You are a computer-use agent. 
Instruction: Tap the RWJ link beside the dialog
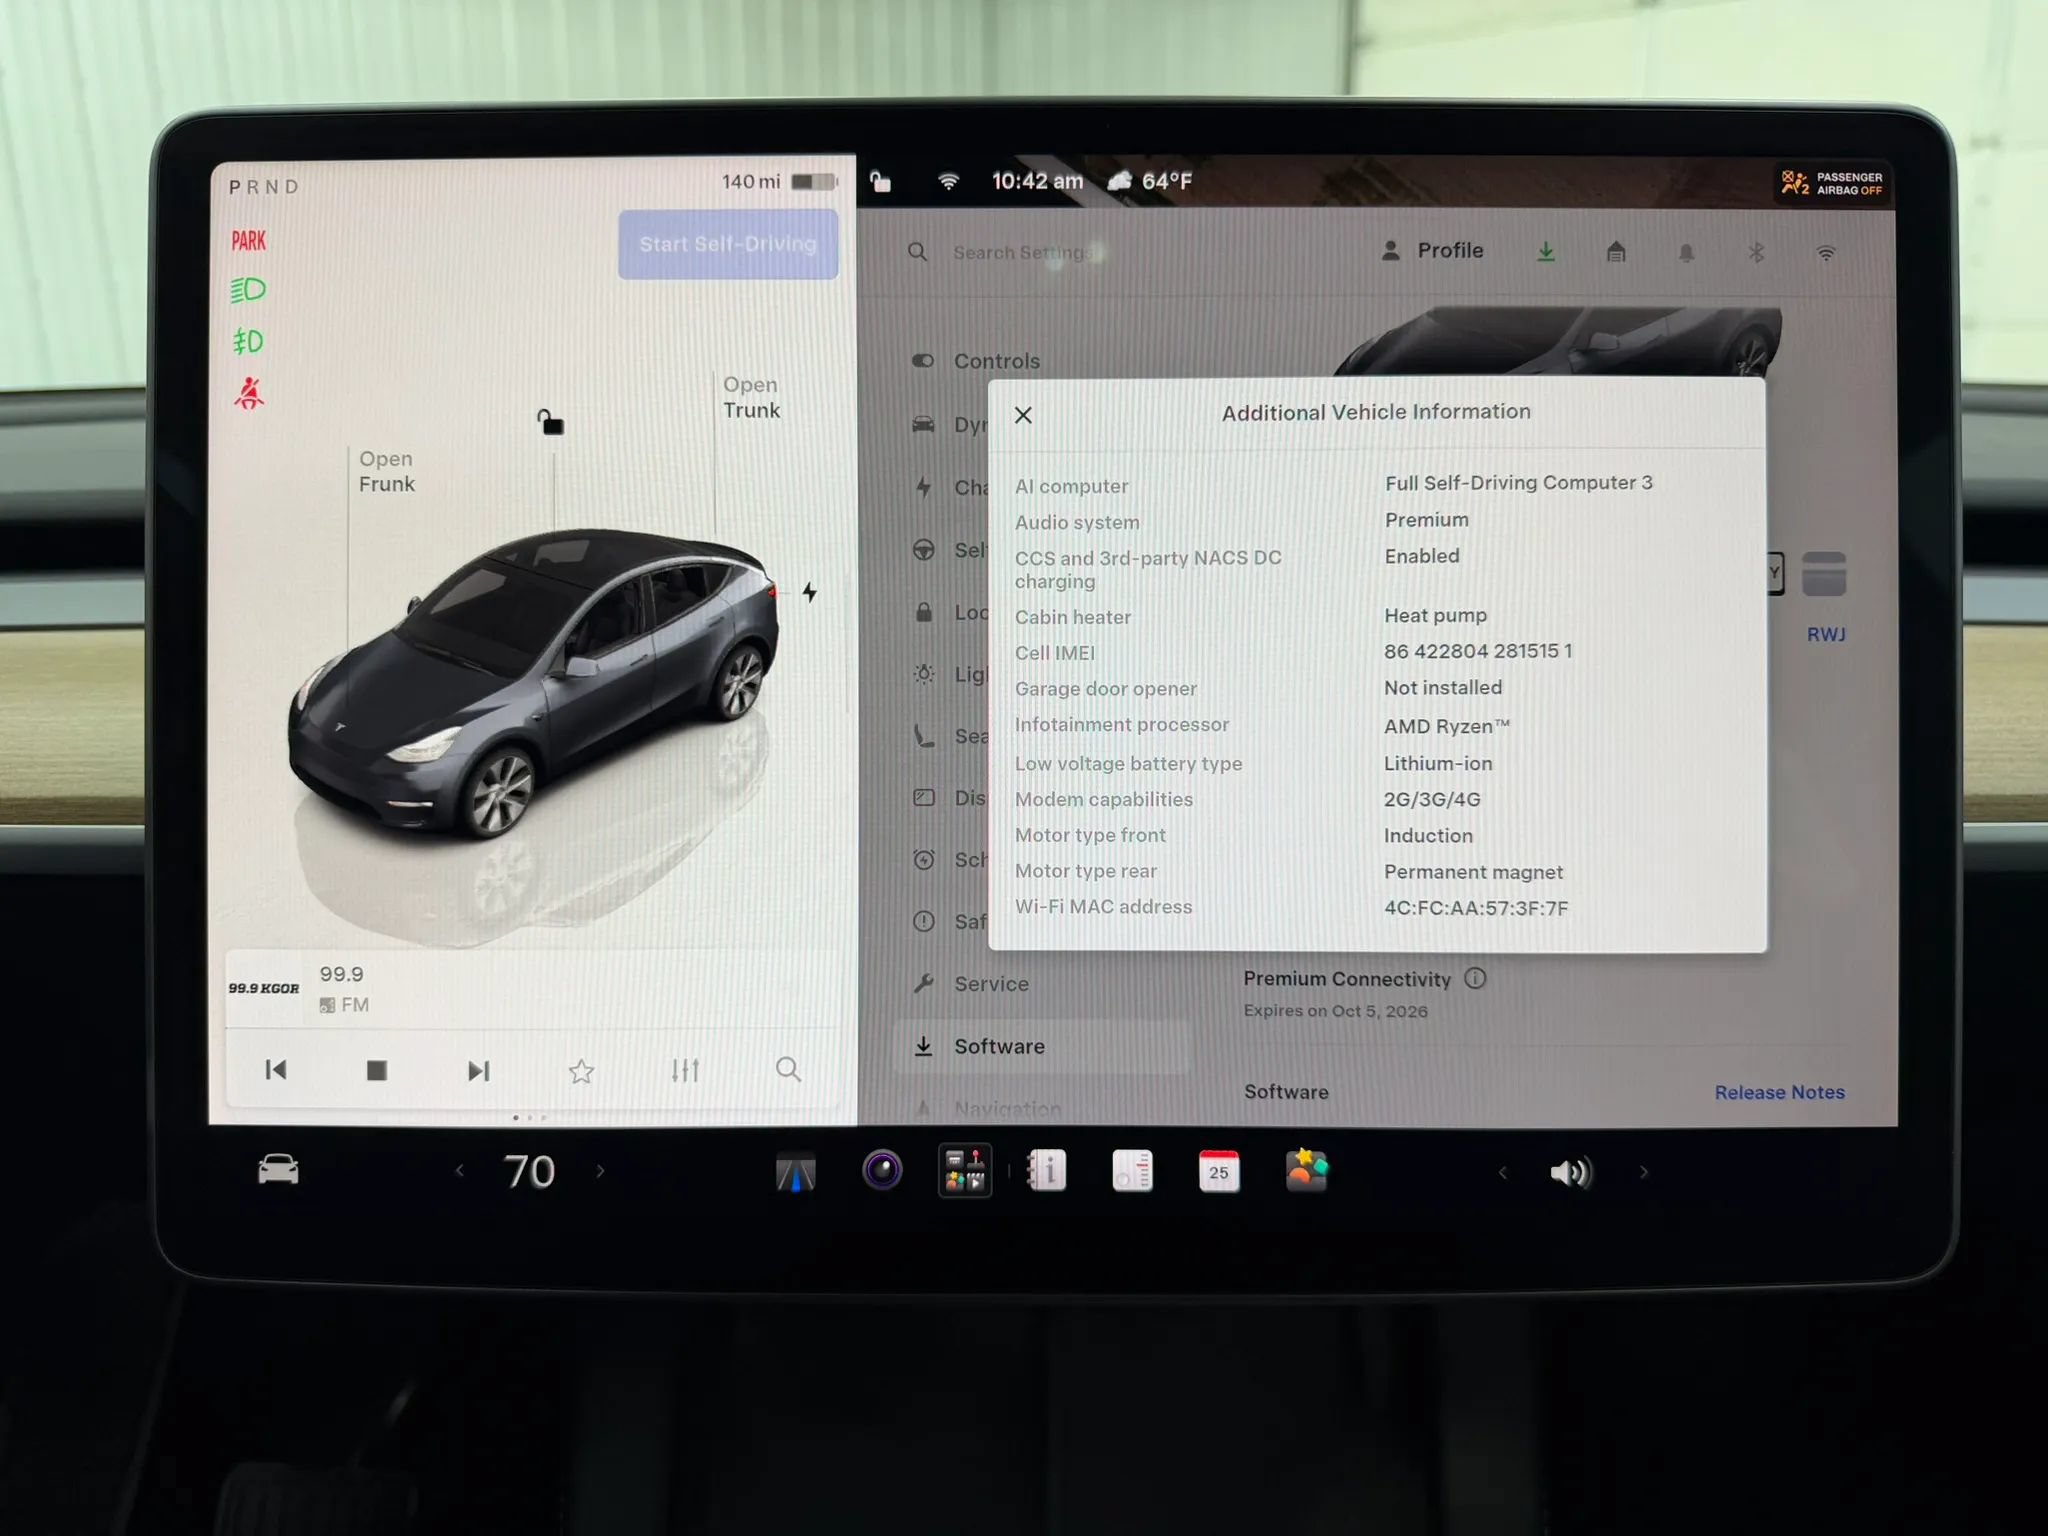click(1826, 634)
